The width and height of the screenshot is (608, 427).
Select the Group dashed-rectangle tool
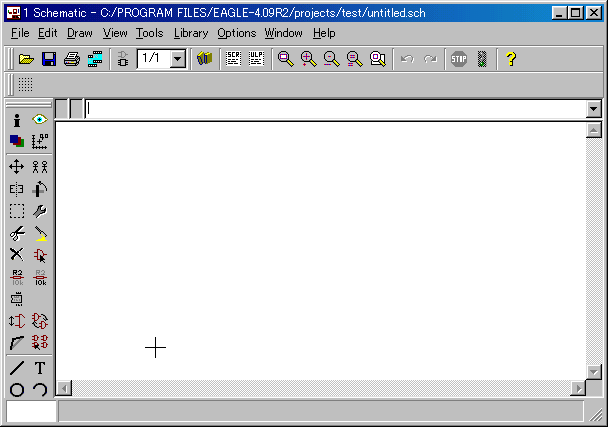point(17,211)
